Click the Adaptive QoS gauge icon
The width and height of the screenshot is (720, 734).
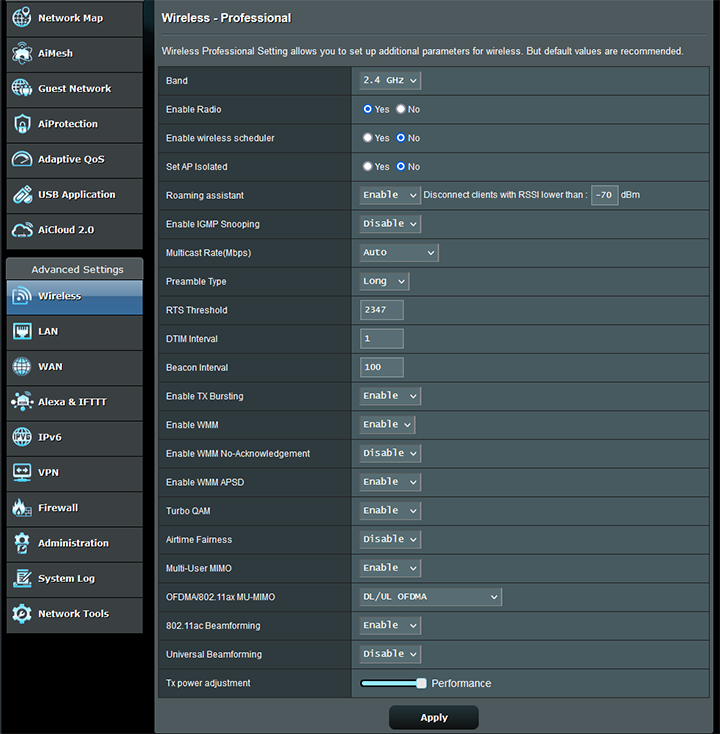click(x=22, y=159)
